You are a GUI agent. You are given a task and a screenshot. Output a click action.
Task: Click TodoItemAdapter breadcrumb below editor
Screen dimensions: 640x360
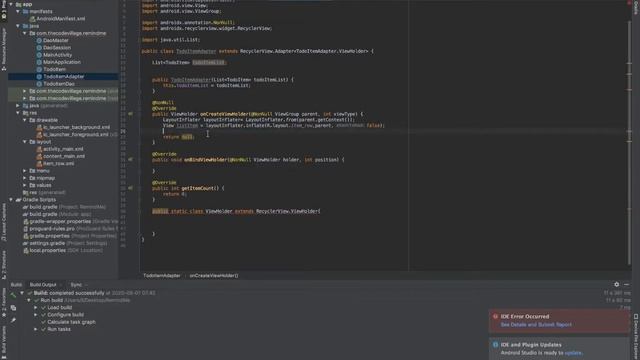162,276
